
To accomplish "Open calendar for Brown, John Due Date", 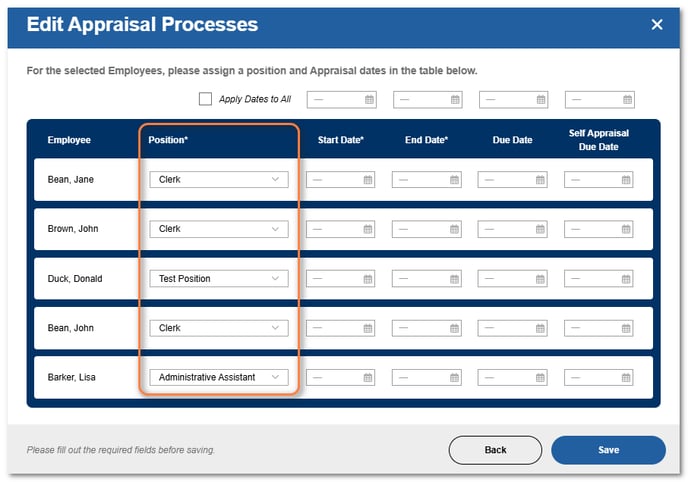I will 540,229.
